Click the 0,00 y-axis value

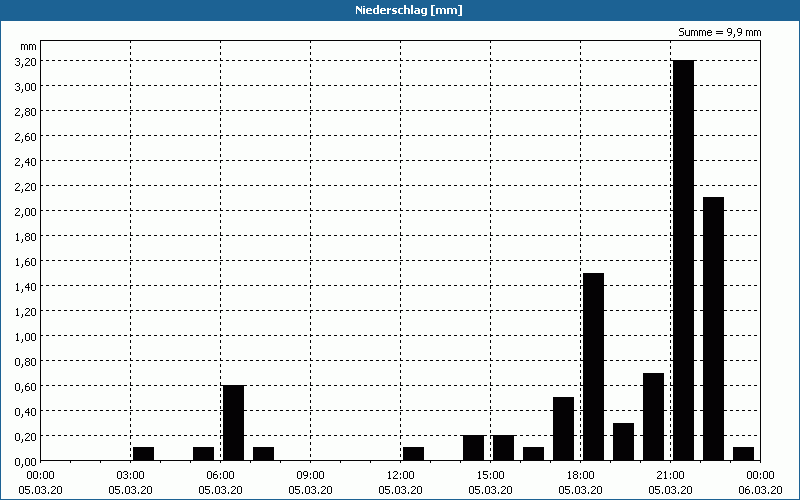26,461
